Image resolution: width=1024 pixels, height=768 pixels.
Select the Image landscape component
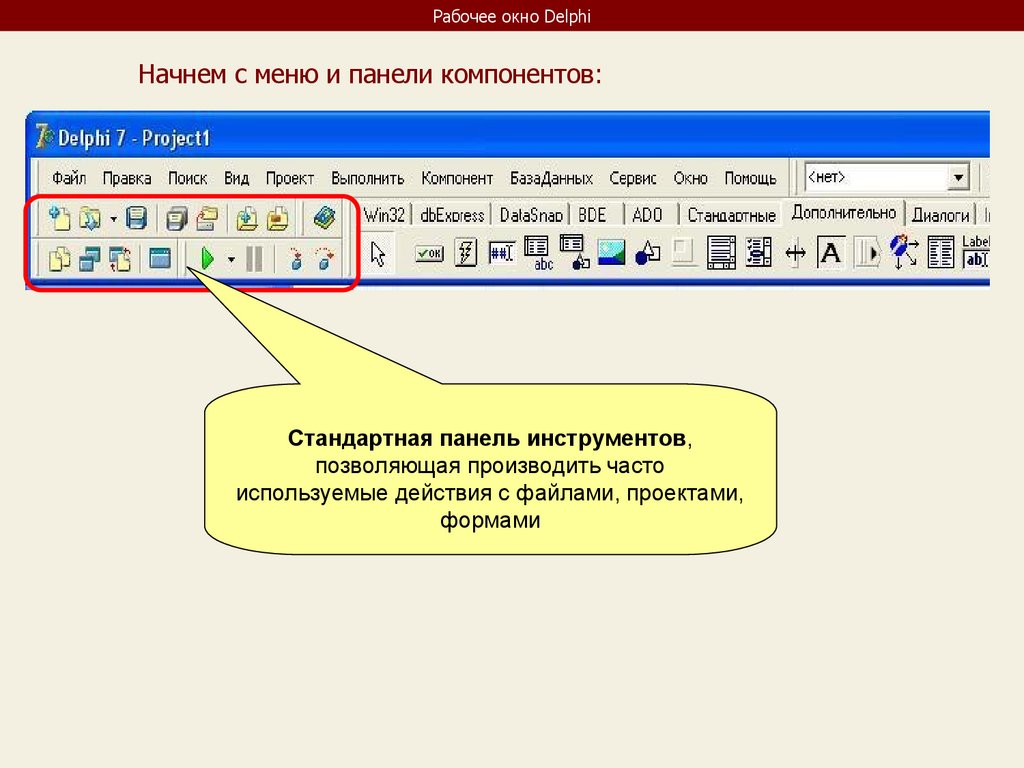[611, 253]
